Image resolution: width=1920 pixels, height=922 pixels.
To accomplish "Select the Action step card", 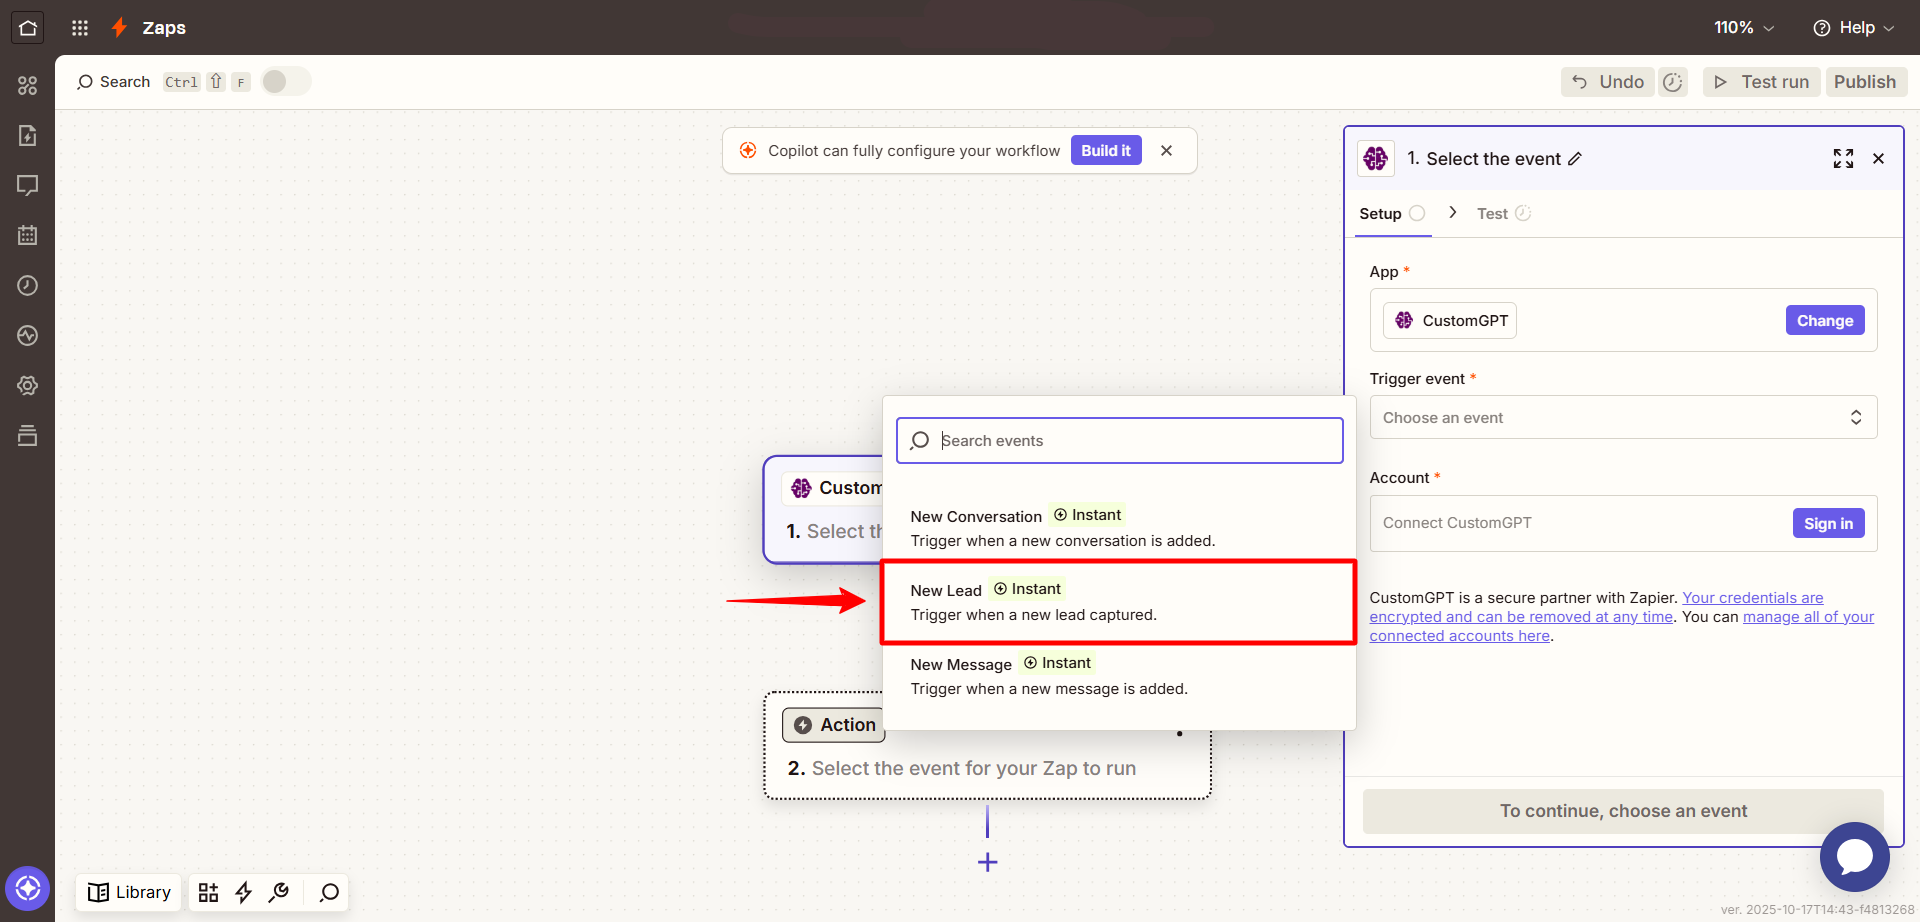I will click(x=987, y=745).
